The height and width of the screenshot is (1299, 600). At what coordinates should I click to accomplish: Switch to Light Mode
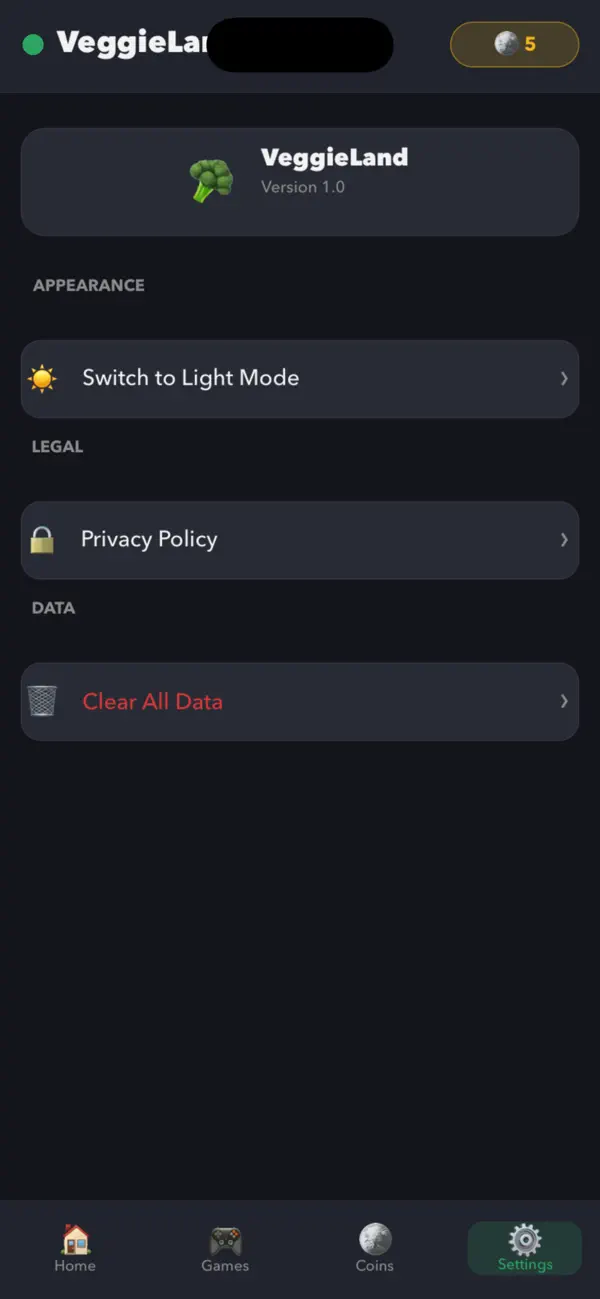(x=300, y=379)
